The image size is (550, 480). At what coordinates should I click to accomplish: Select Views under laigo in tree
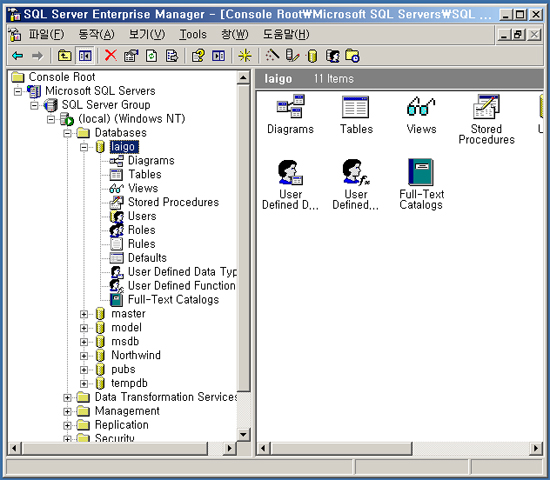pyautogui.click(x=143, y=188)
